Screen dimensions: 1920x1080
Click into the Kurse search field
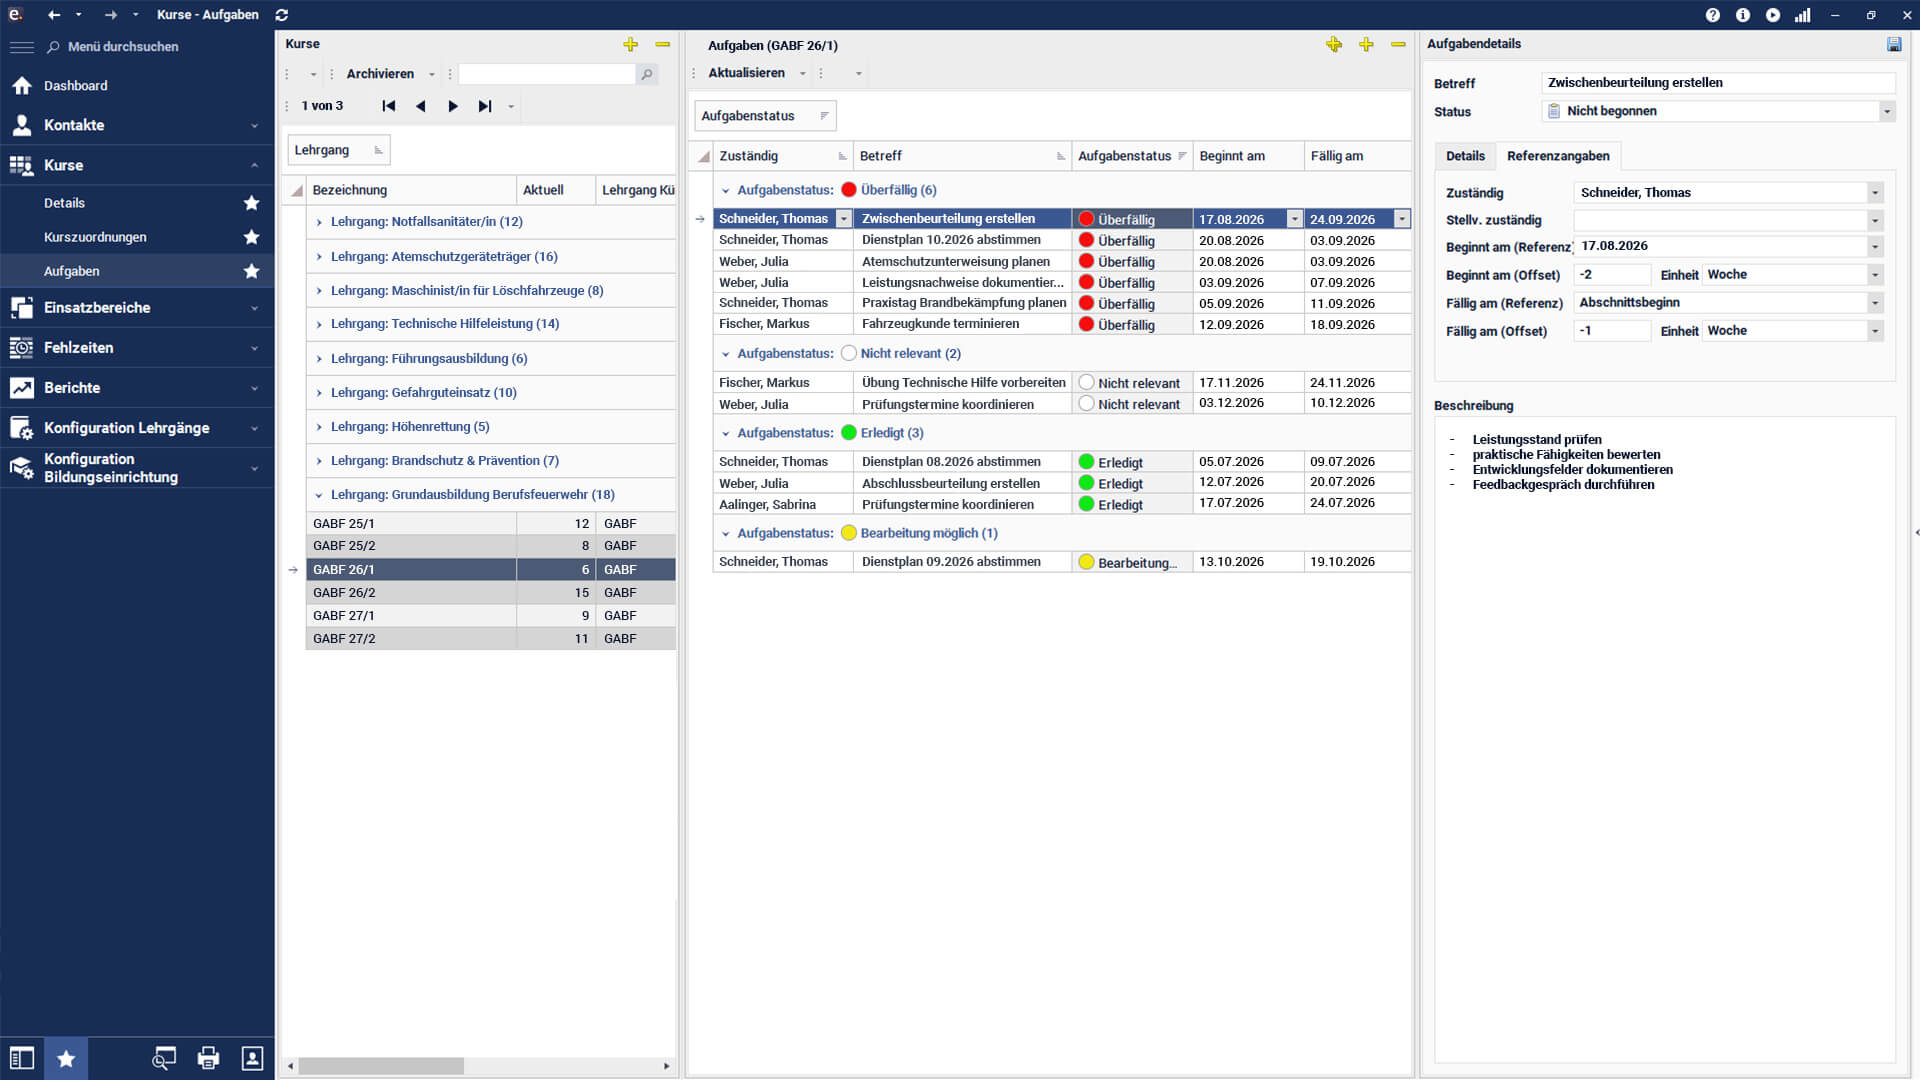(547, 74)
